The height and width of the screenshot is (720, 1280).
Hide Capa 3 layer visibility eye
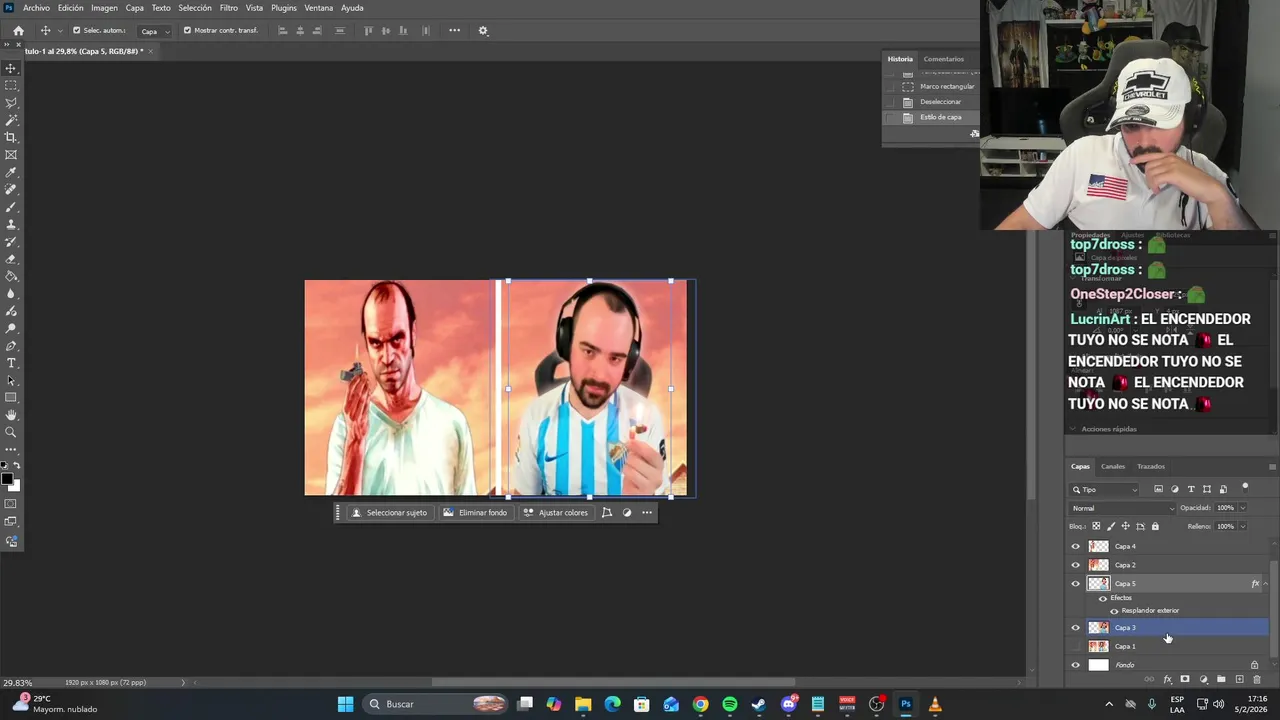pos(1076,628)
